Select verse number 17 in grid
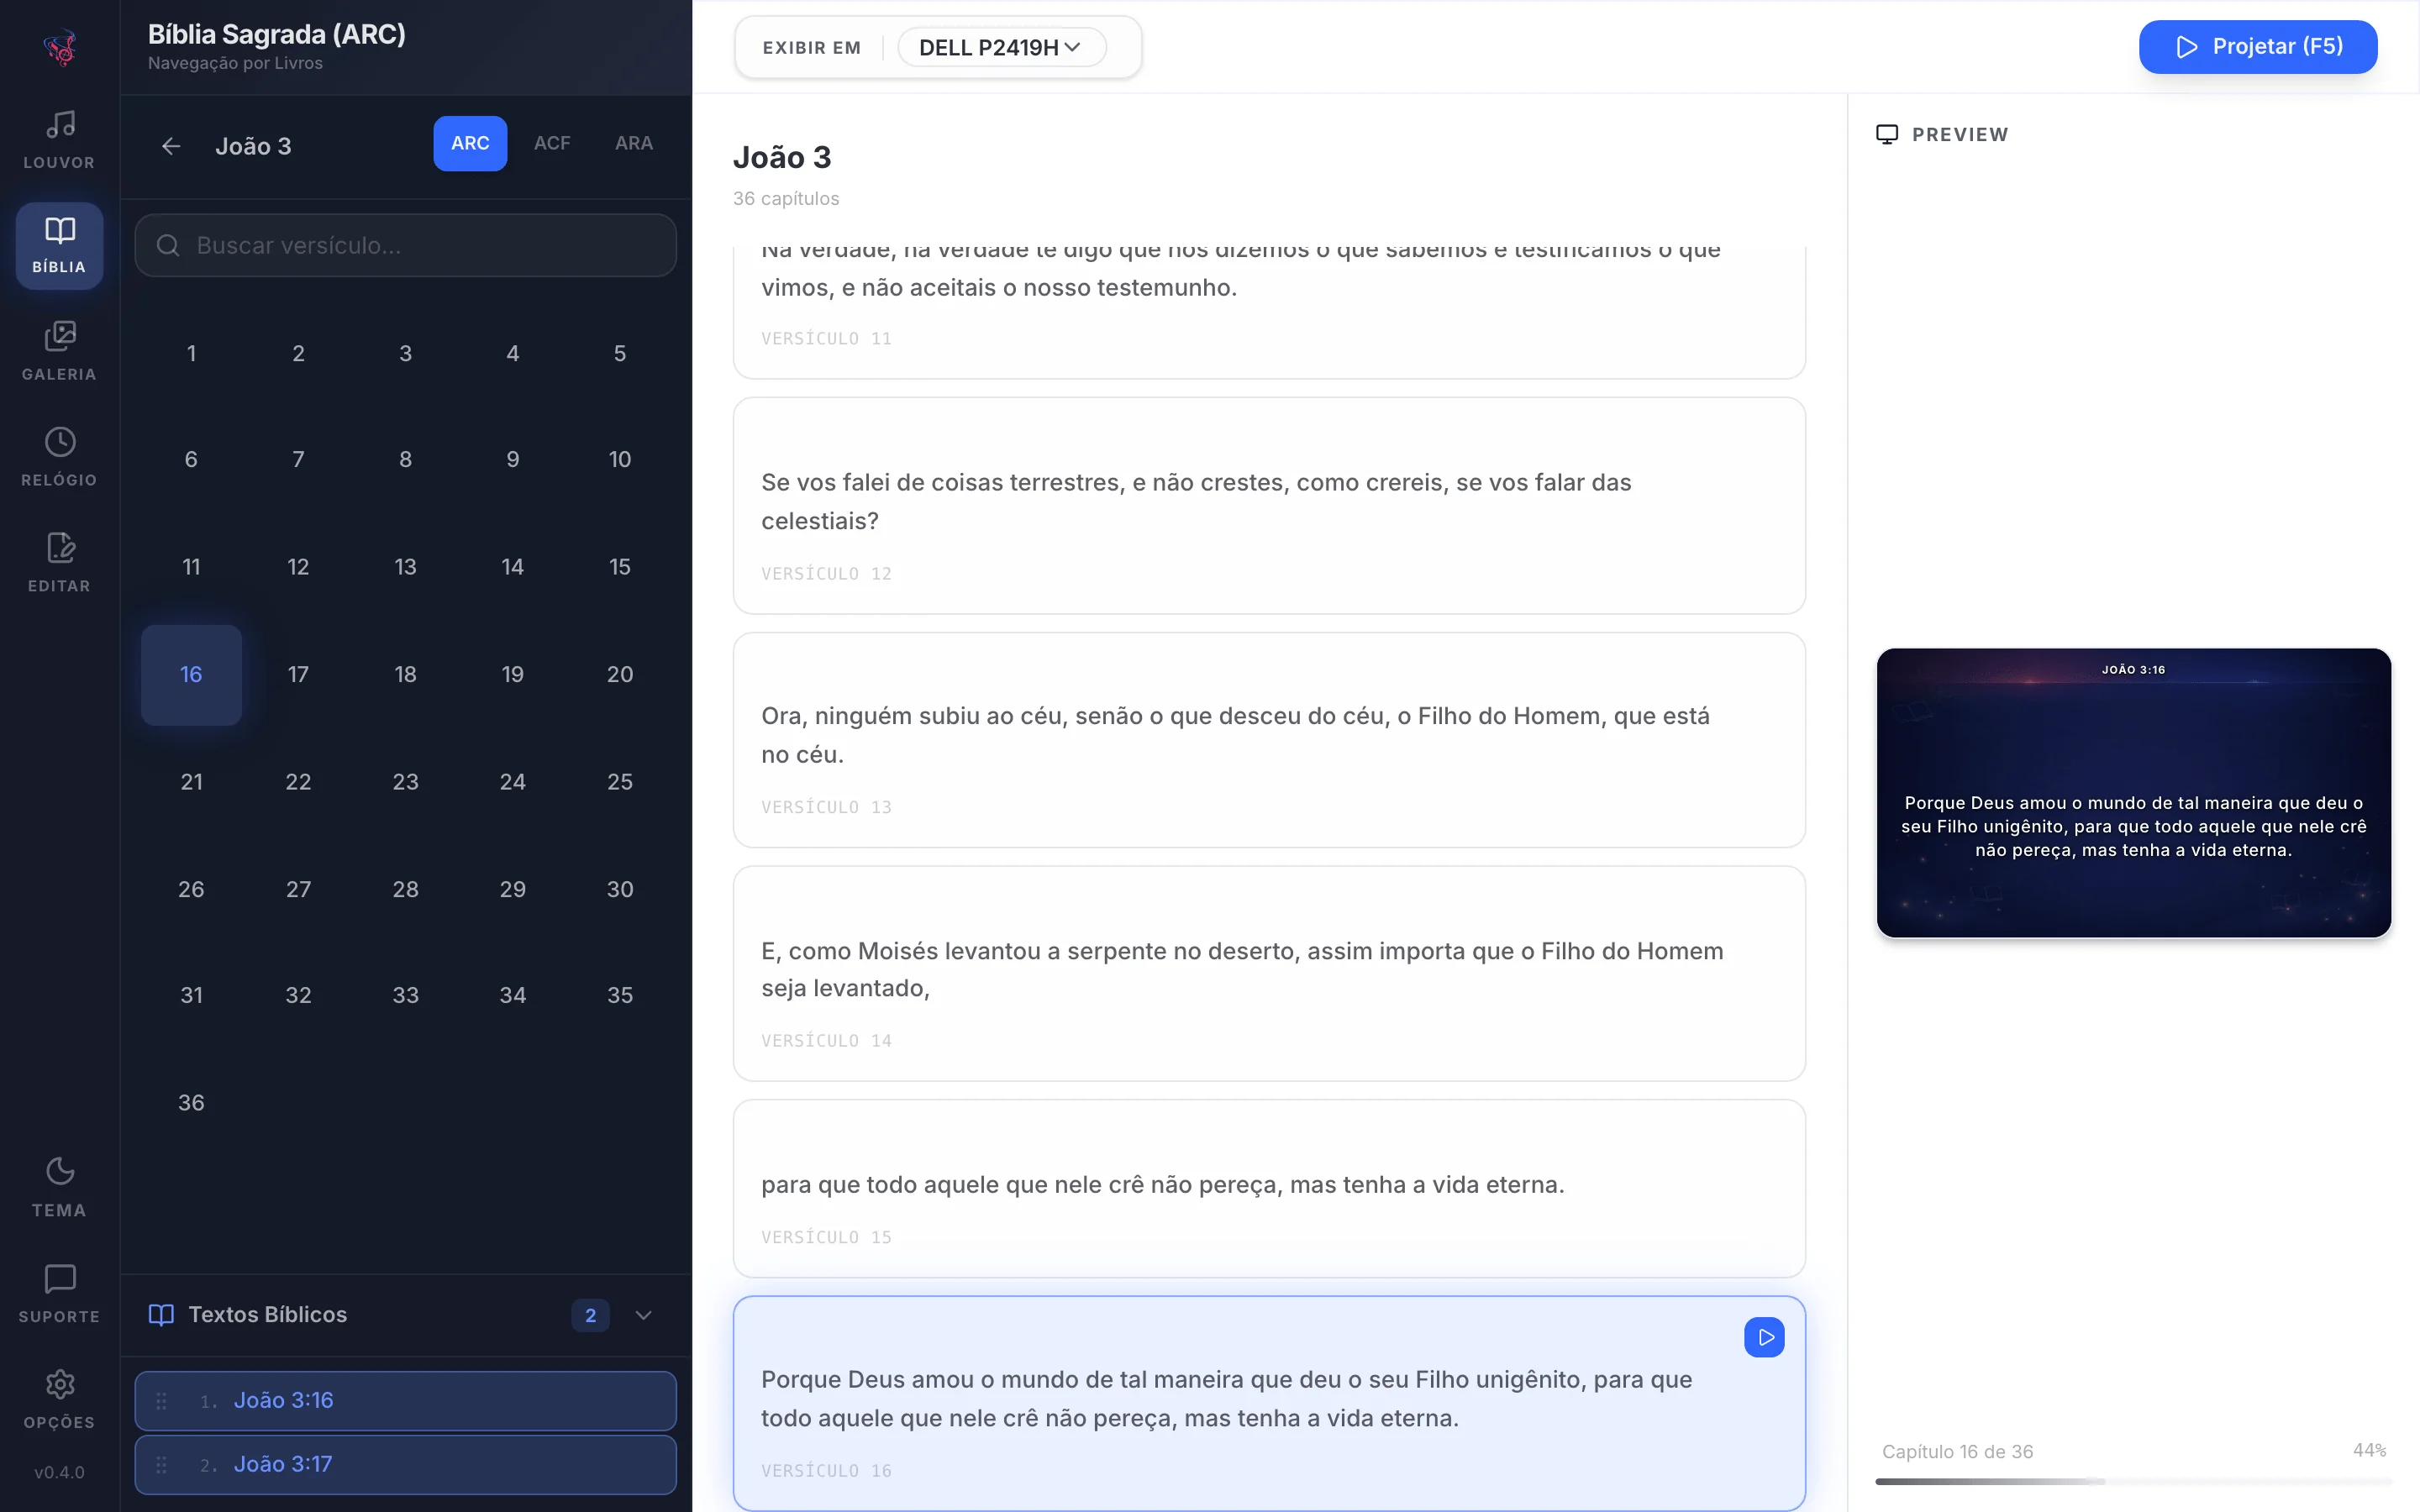2420x1512 pixels. point(298,674)
